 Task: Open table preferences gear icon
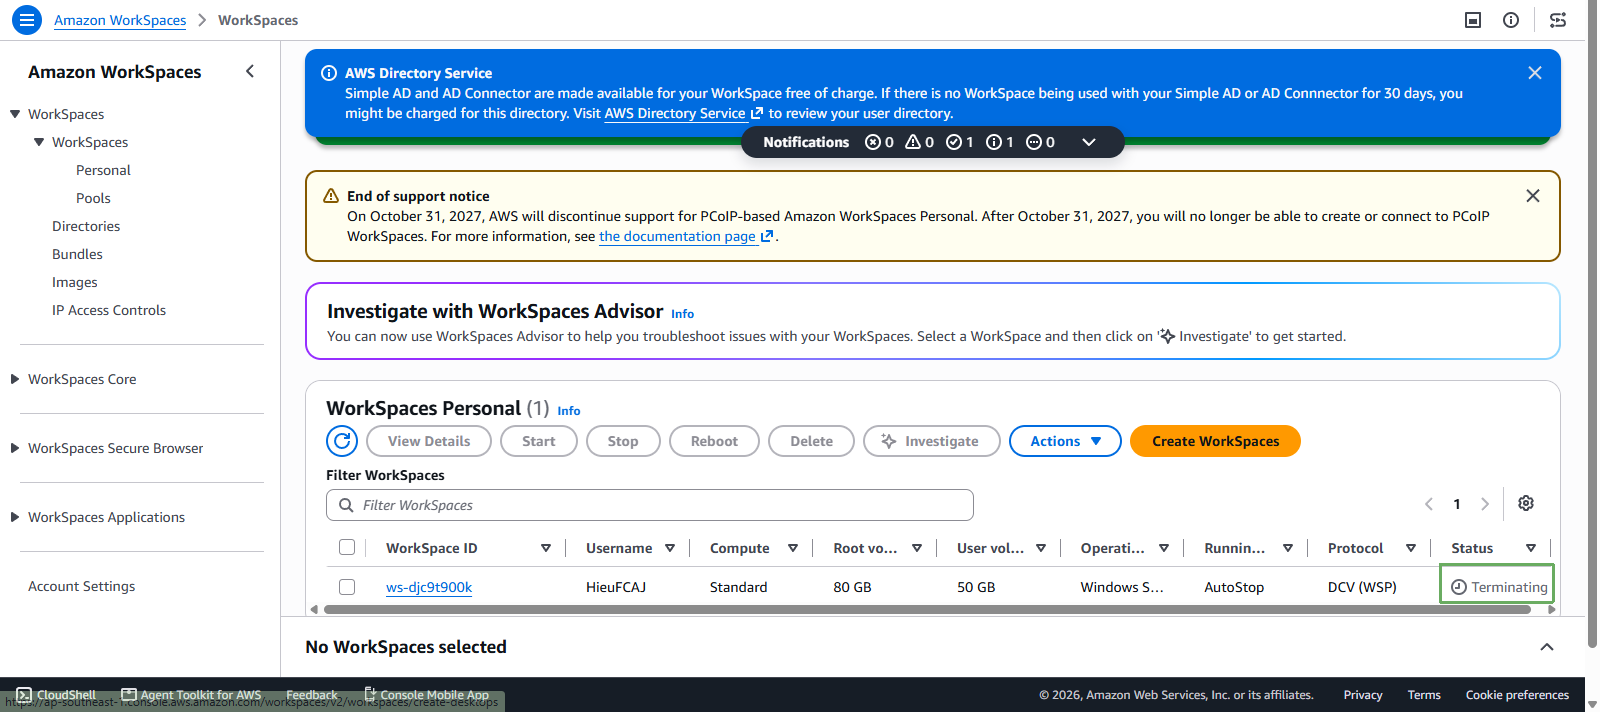point(1526,503)
